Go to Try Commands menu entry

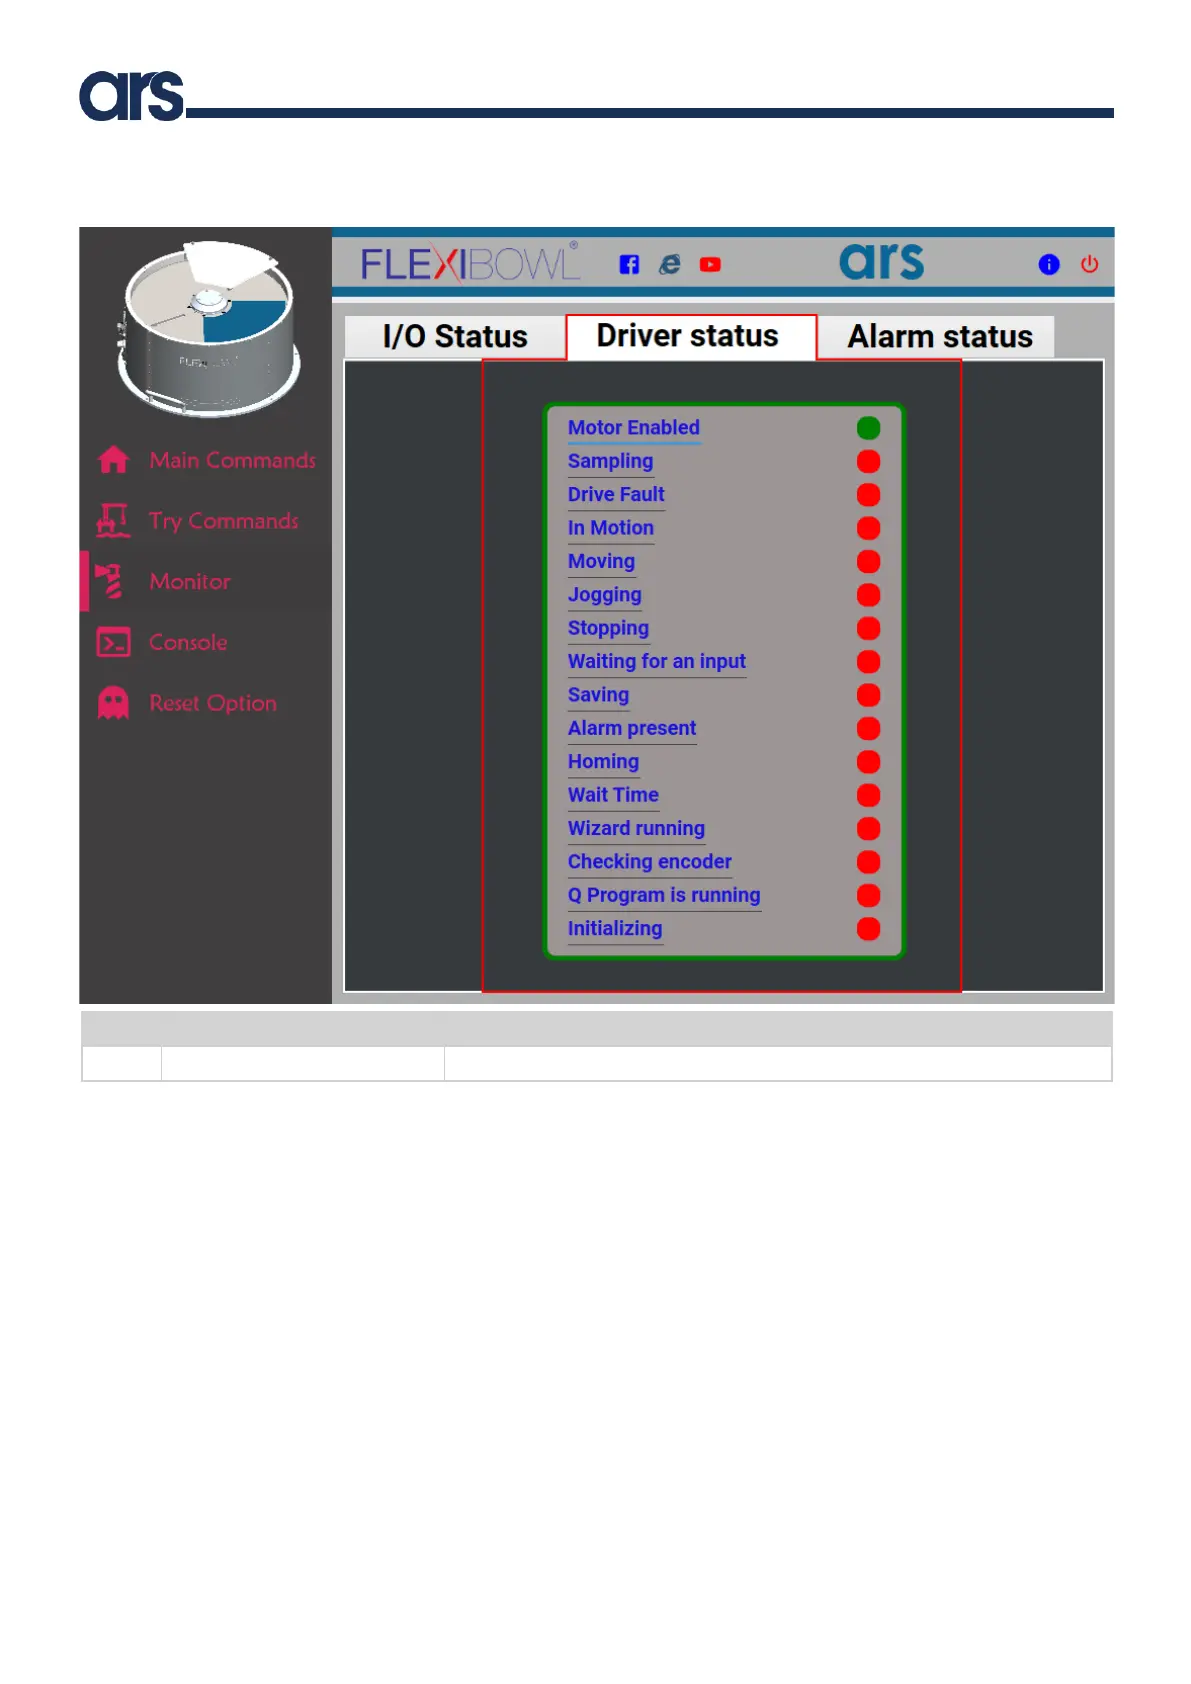pyautogui.click(x=224, y=521)
